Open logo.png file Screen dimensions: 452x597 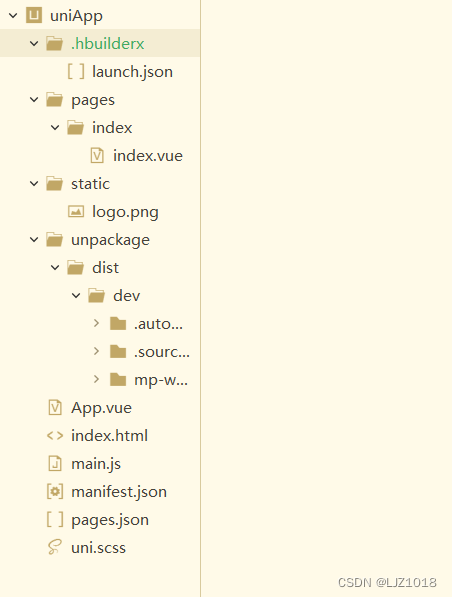125,212
